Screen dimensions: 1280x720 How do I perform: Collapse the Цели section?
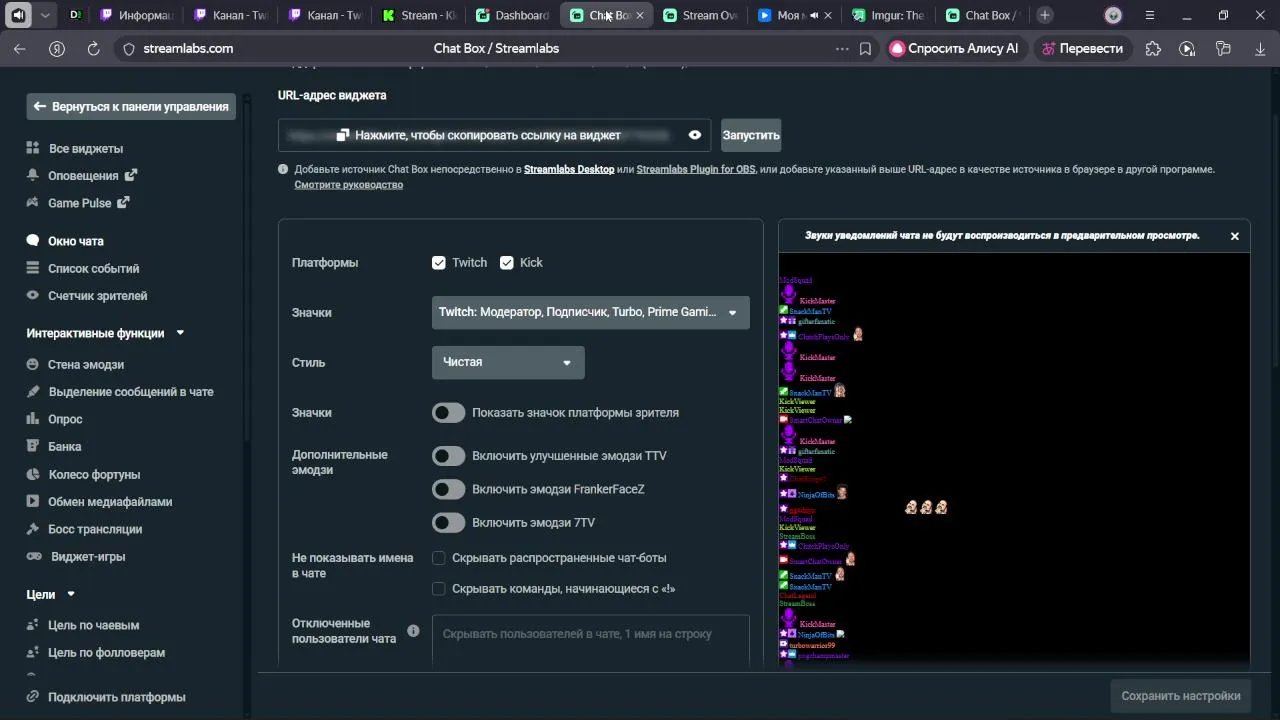click(71, 594)
